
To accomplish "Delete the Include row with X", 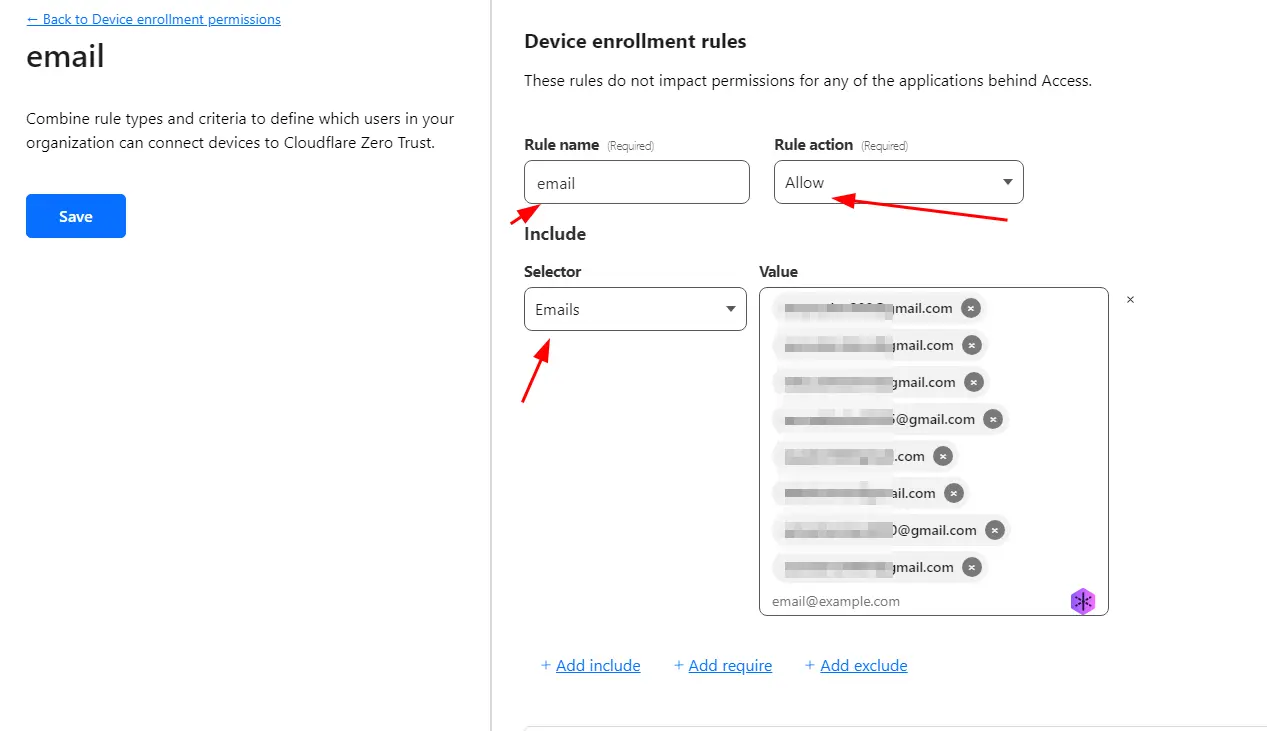I will [x=1130, y=299].
